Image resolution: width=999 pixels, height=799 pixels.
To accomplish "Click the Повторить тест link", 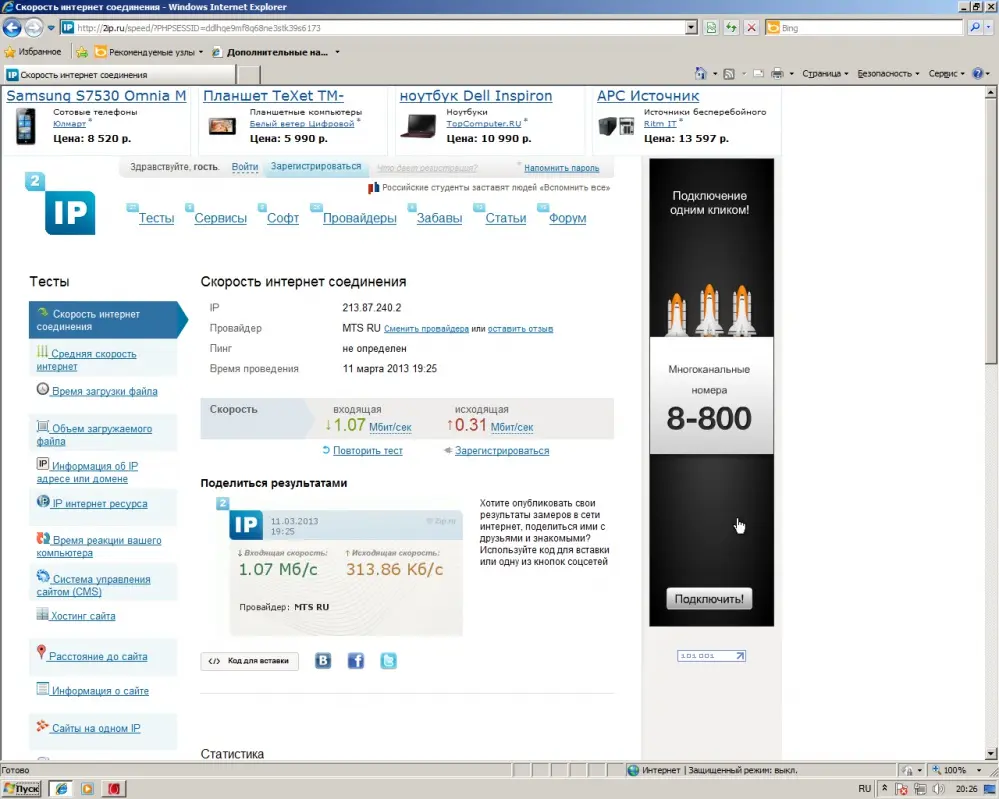I will point(367,450).
